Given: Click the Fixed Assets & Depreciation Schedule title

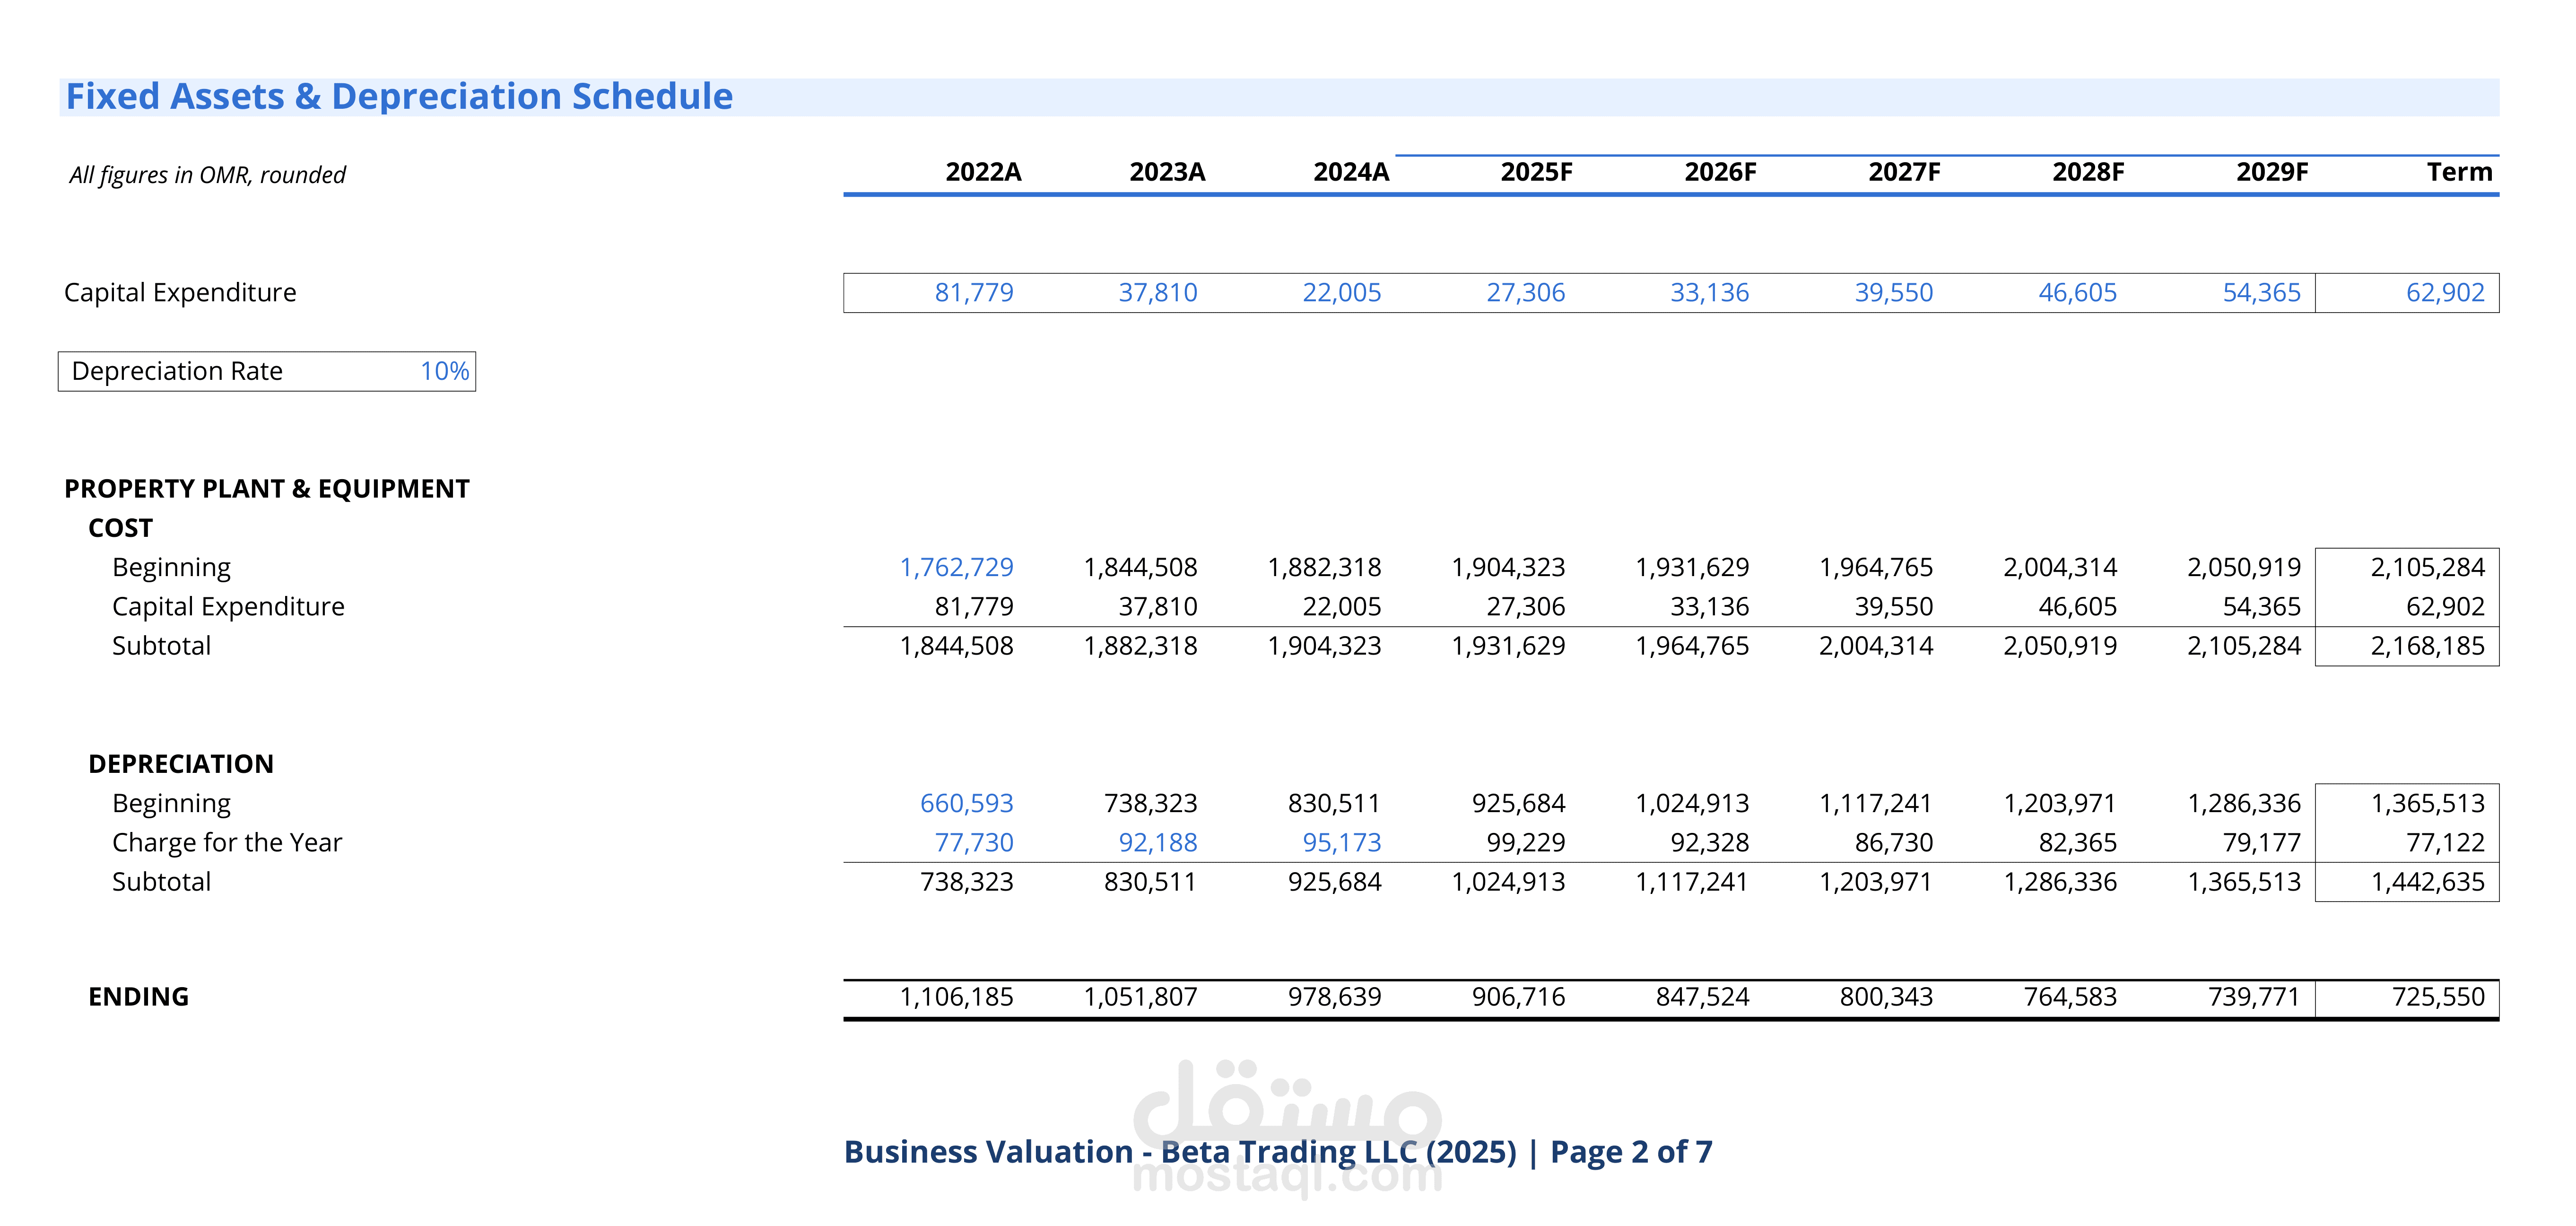Looking at the screenshot, I should [x=399, y=97].
